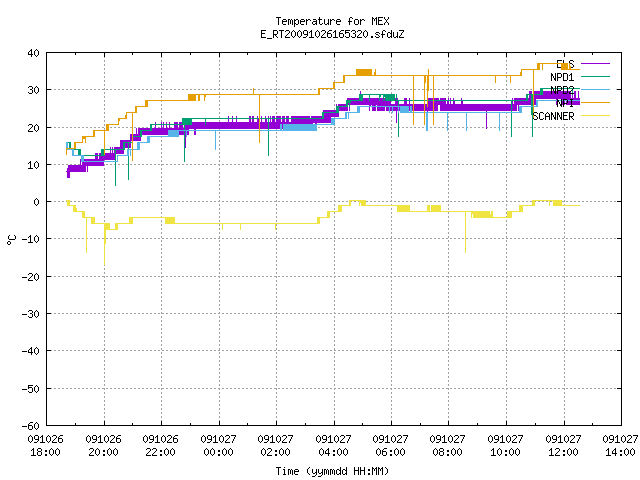
Task: Click the y-axis tick label 30
Action: (33, 90)
